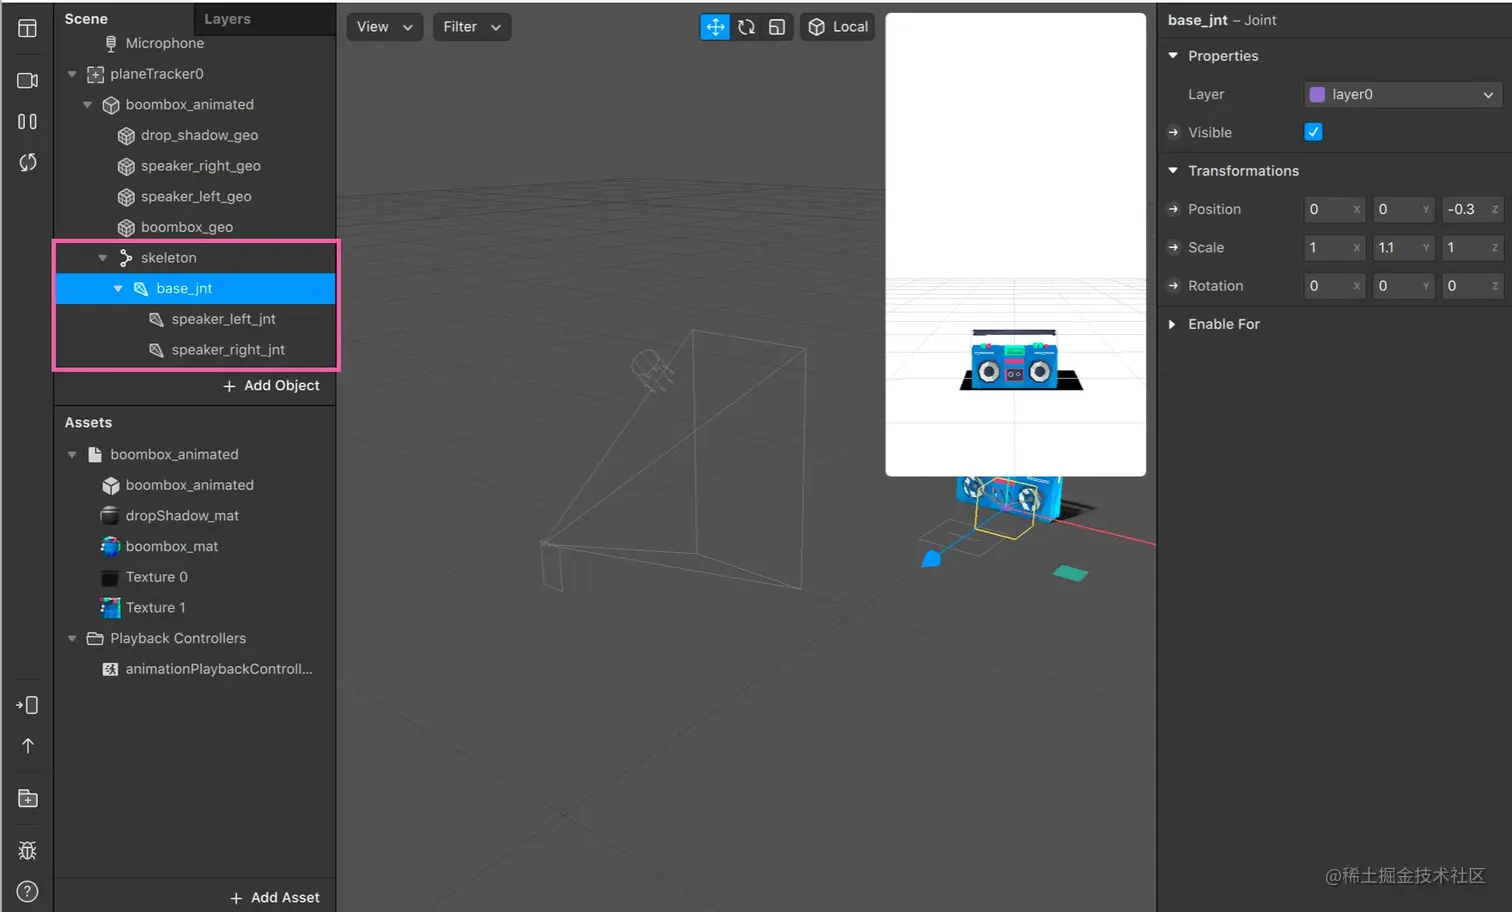Uncheck the Visible checkbox
The width and height of the screenshot is (1512, 912).
tap(1313, 132)
